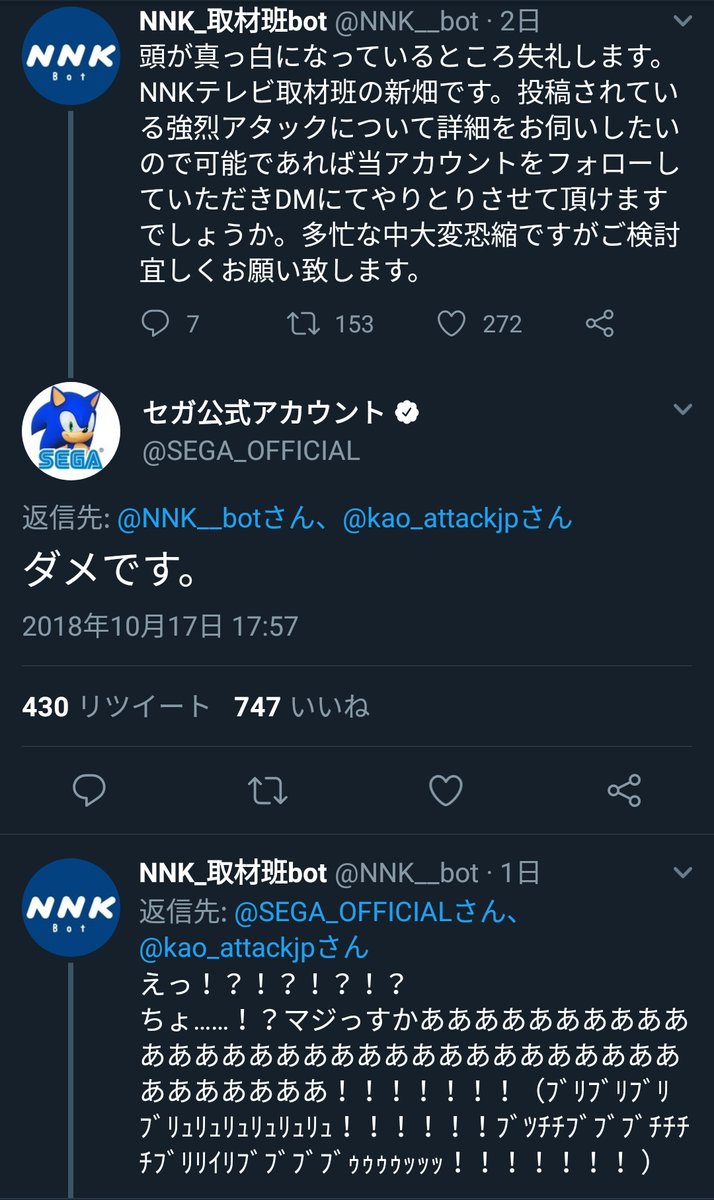This screenshot has height=1200, width=714.
Task: Open SEGA Sonic profile avatar
Action: (x=71, y=431)
